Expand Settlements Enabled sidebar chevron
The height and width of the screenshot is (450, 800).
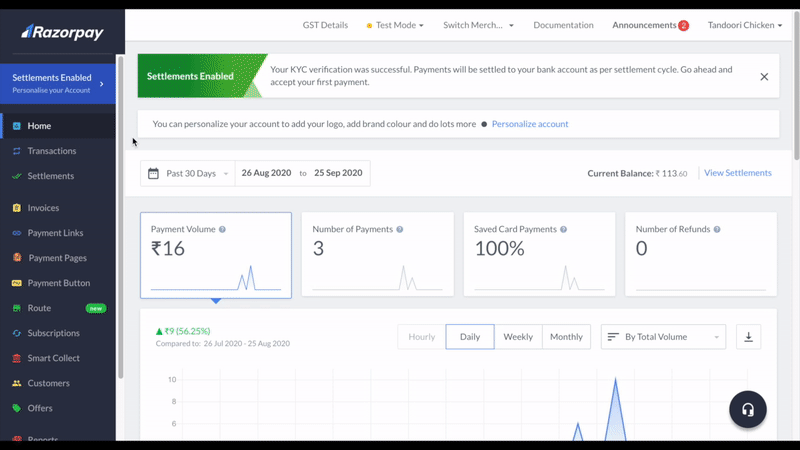(102, 84)
